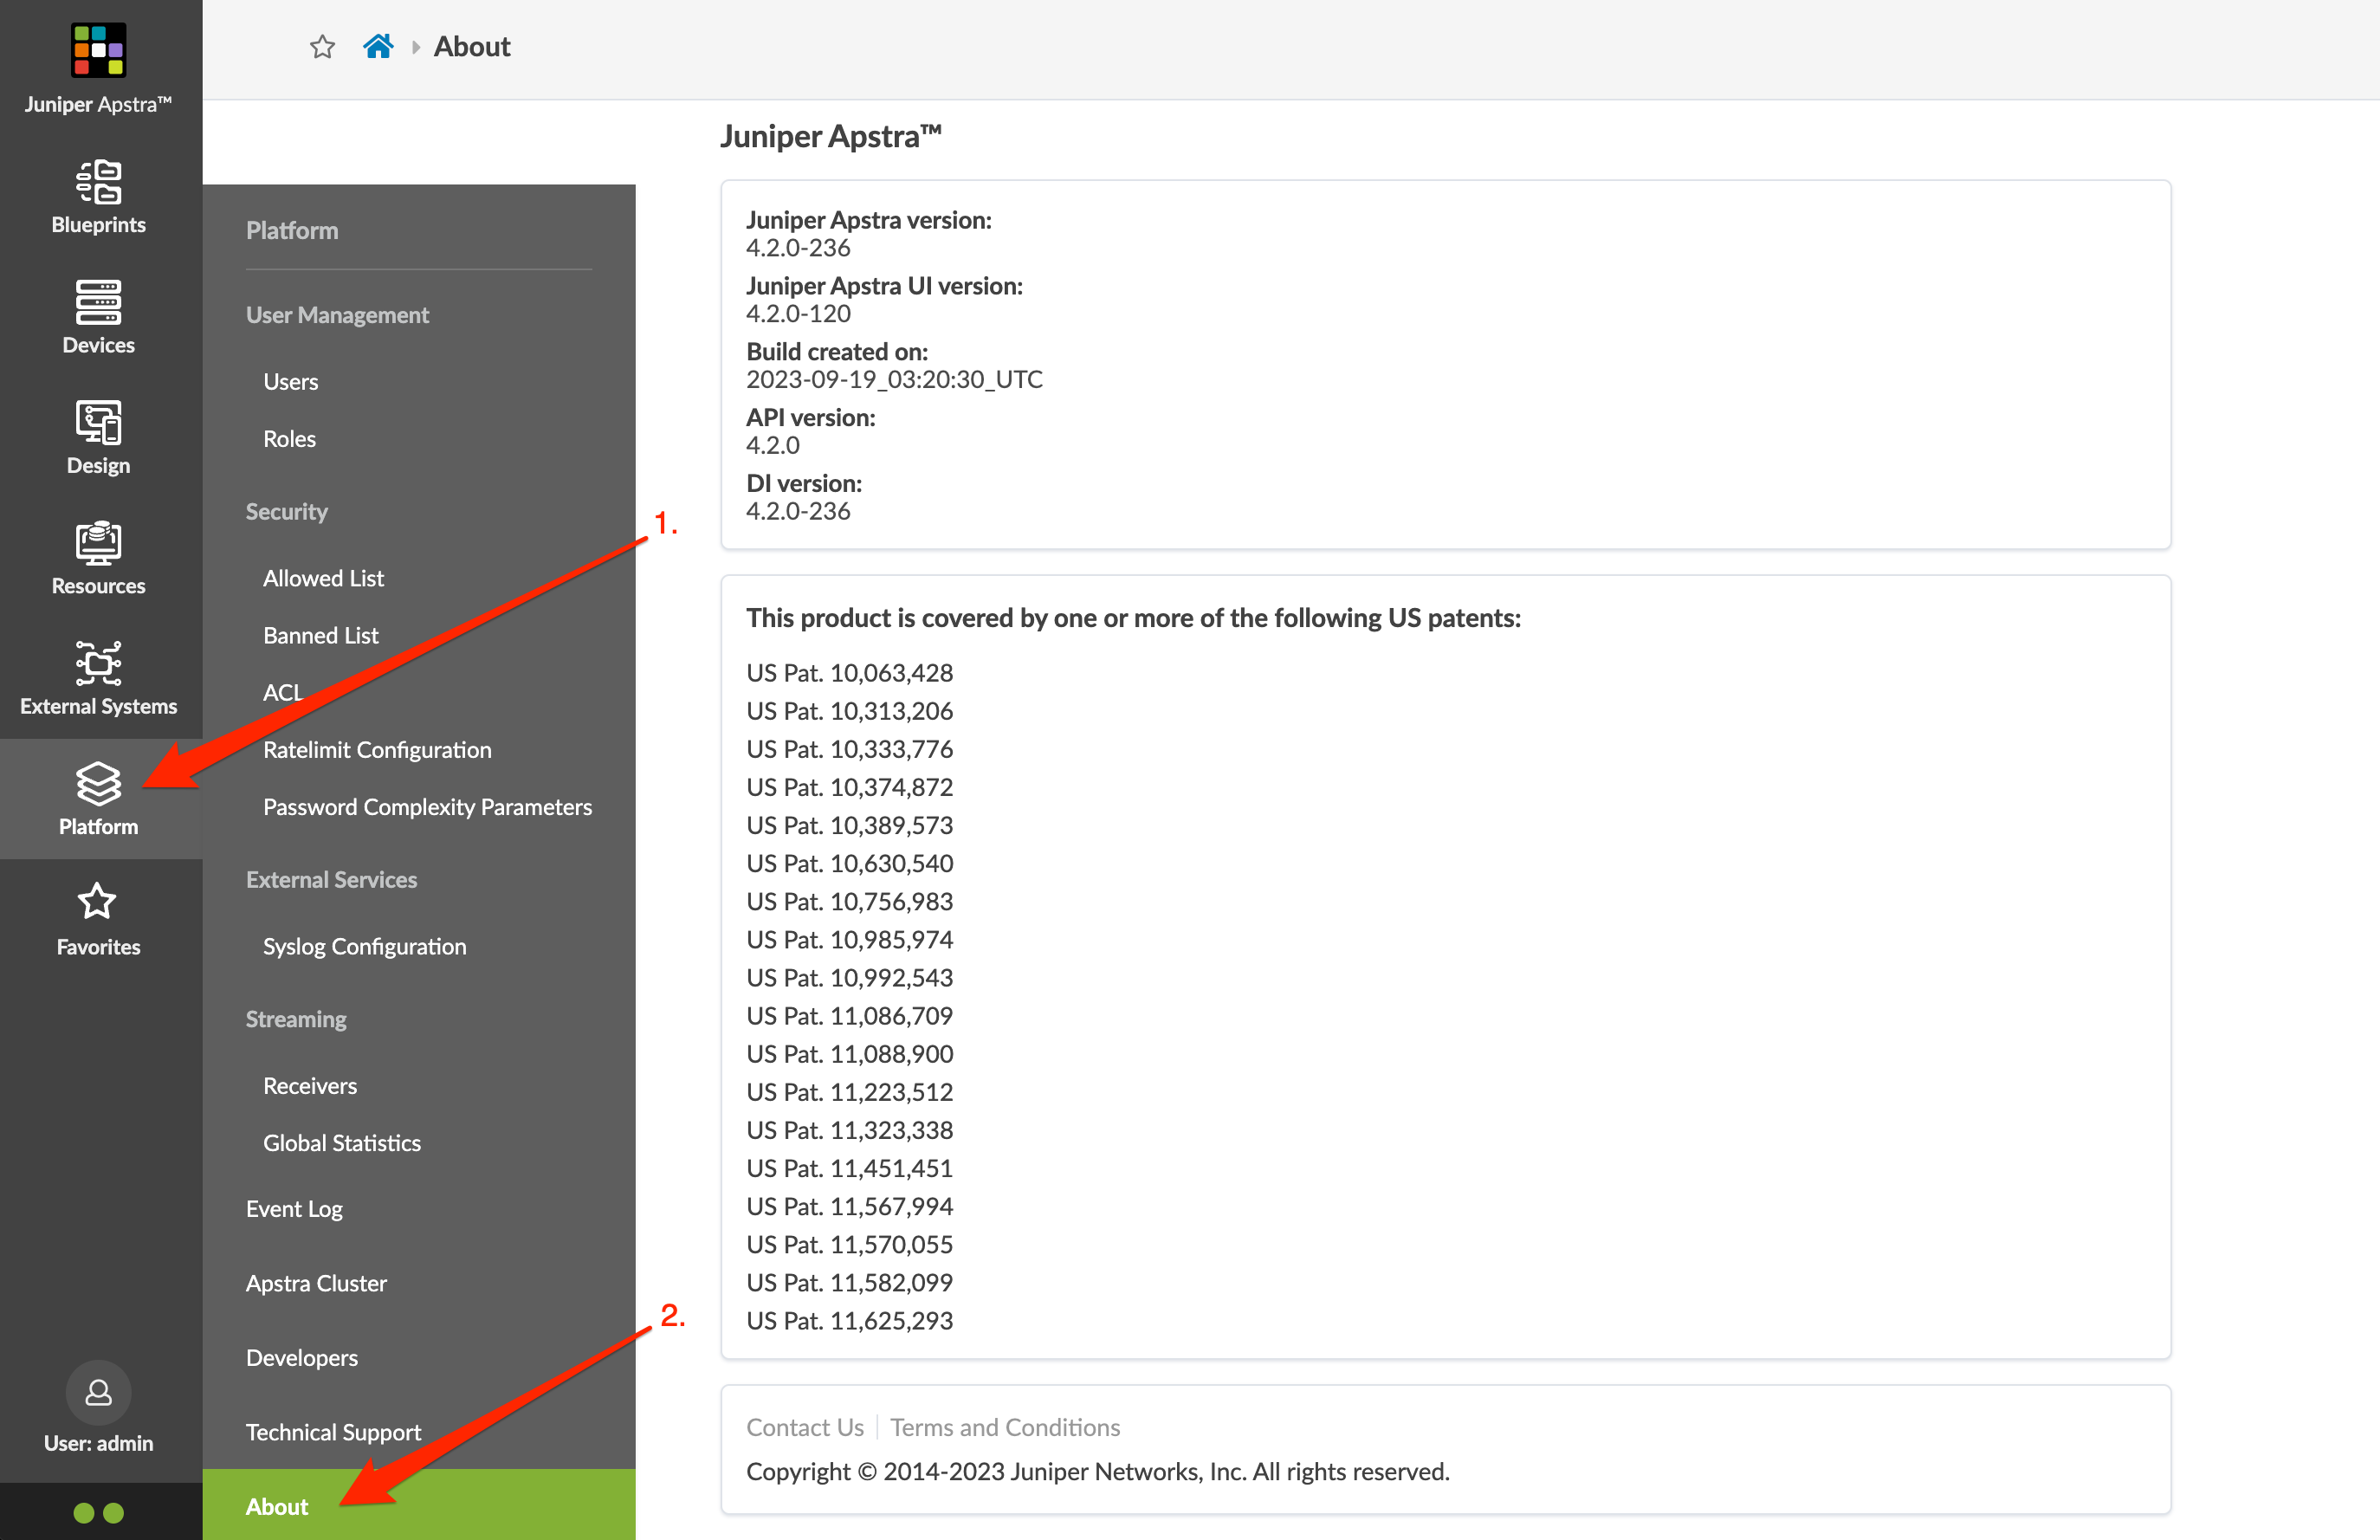Open Allowed List under Security
The image size is (2380, 1540).
coord(323,578)
